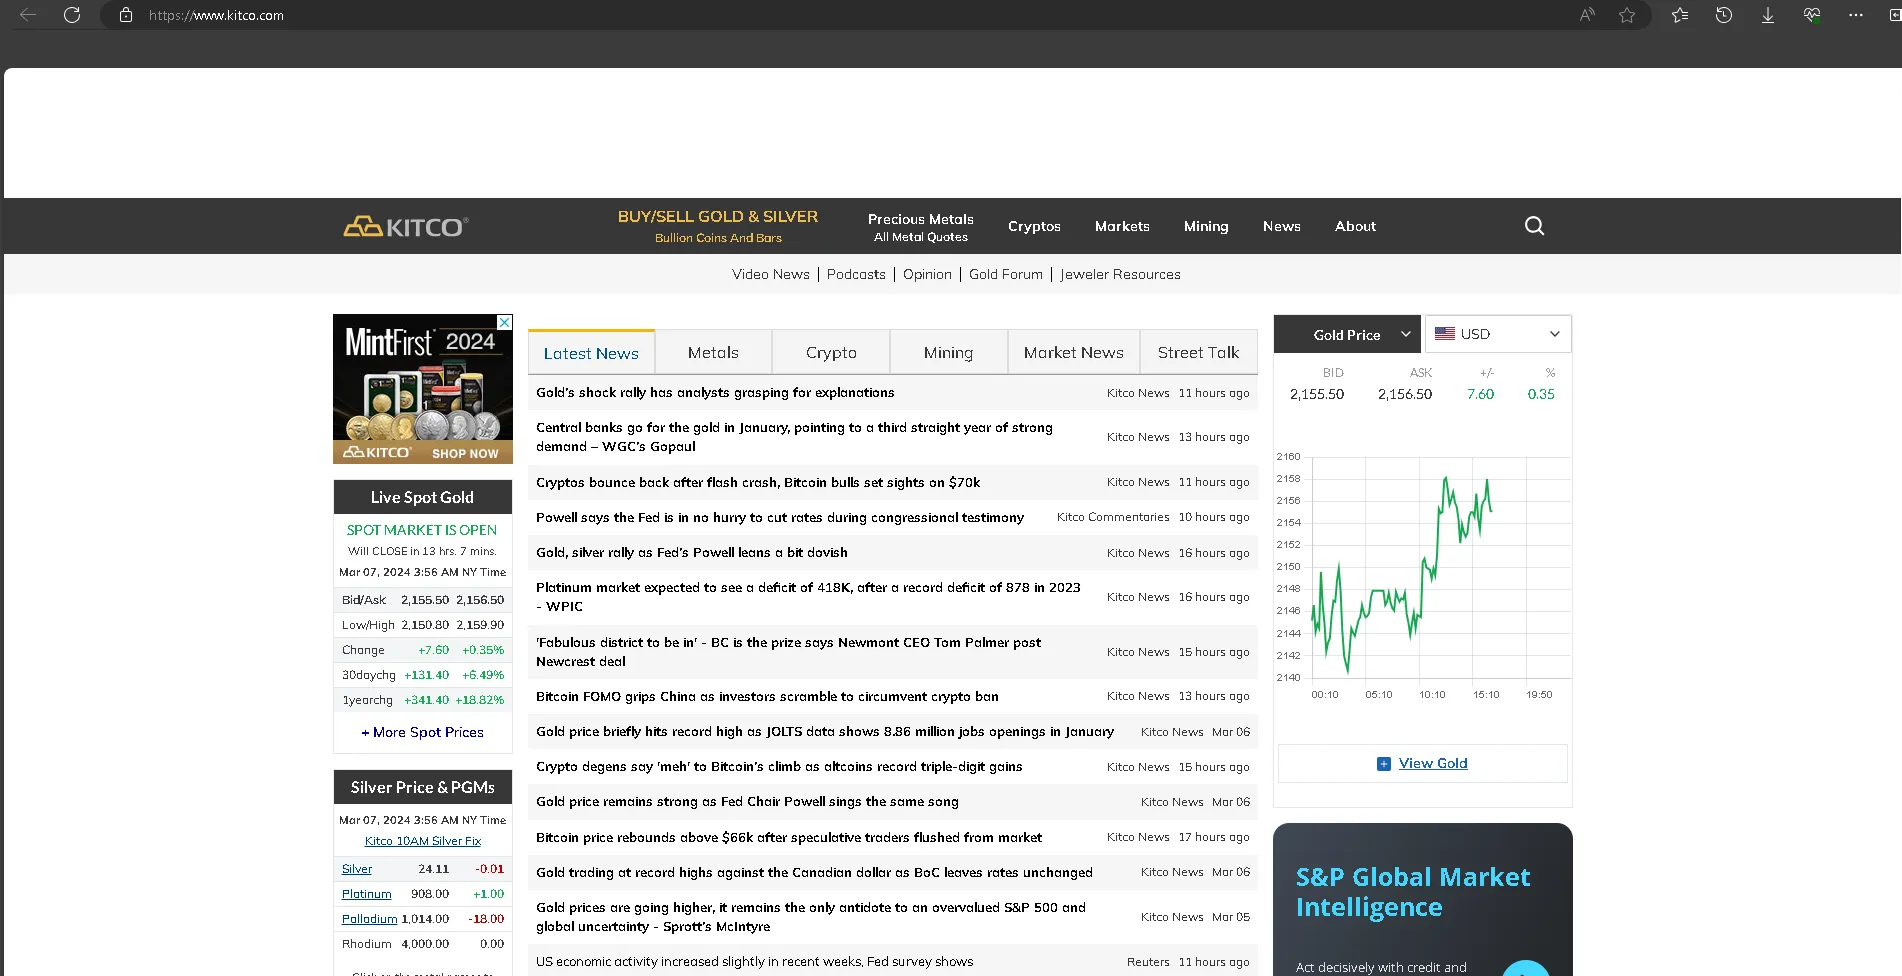The height and width of the screenshot is (976, 1902).
Task: Open gold record highs against Canadian dollar article
Action: coord(814,872)
